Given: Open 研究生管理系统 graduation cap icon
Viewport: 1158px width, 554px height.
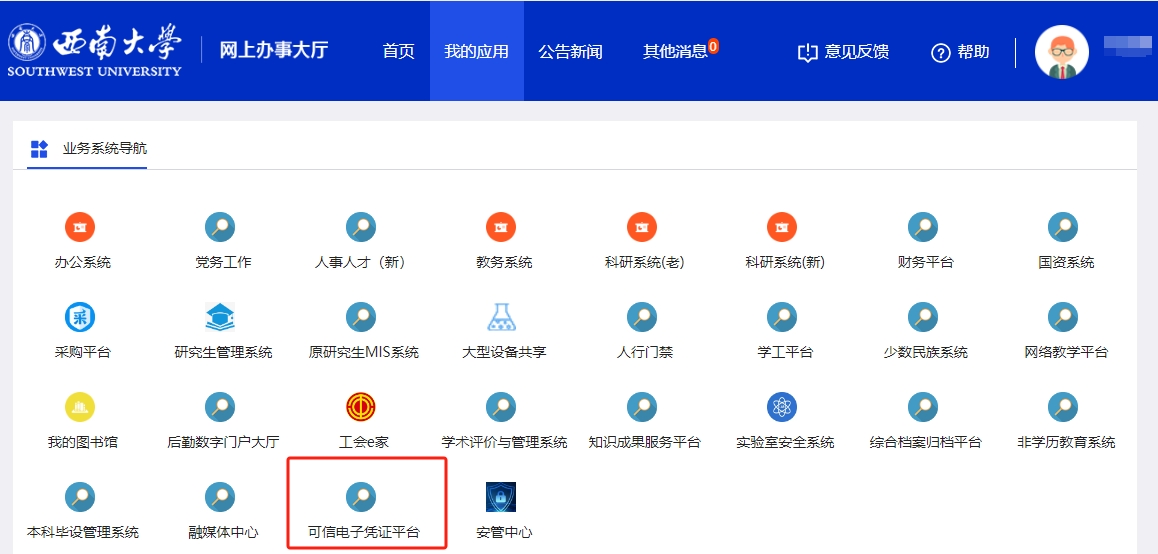Looking at the screenshot, I should pos(220,318).
